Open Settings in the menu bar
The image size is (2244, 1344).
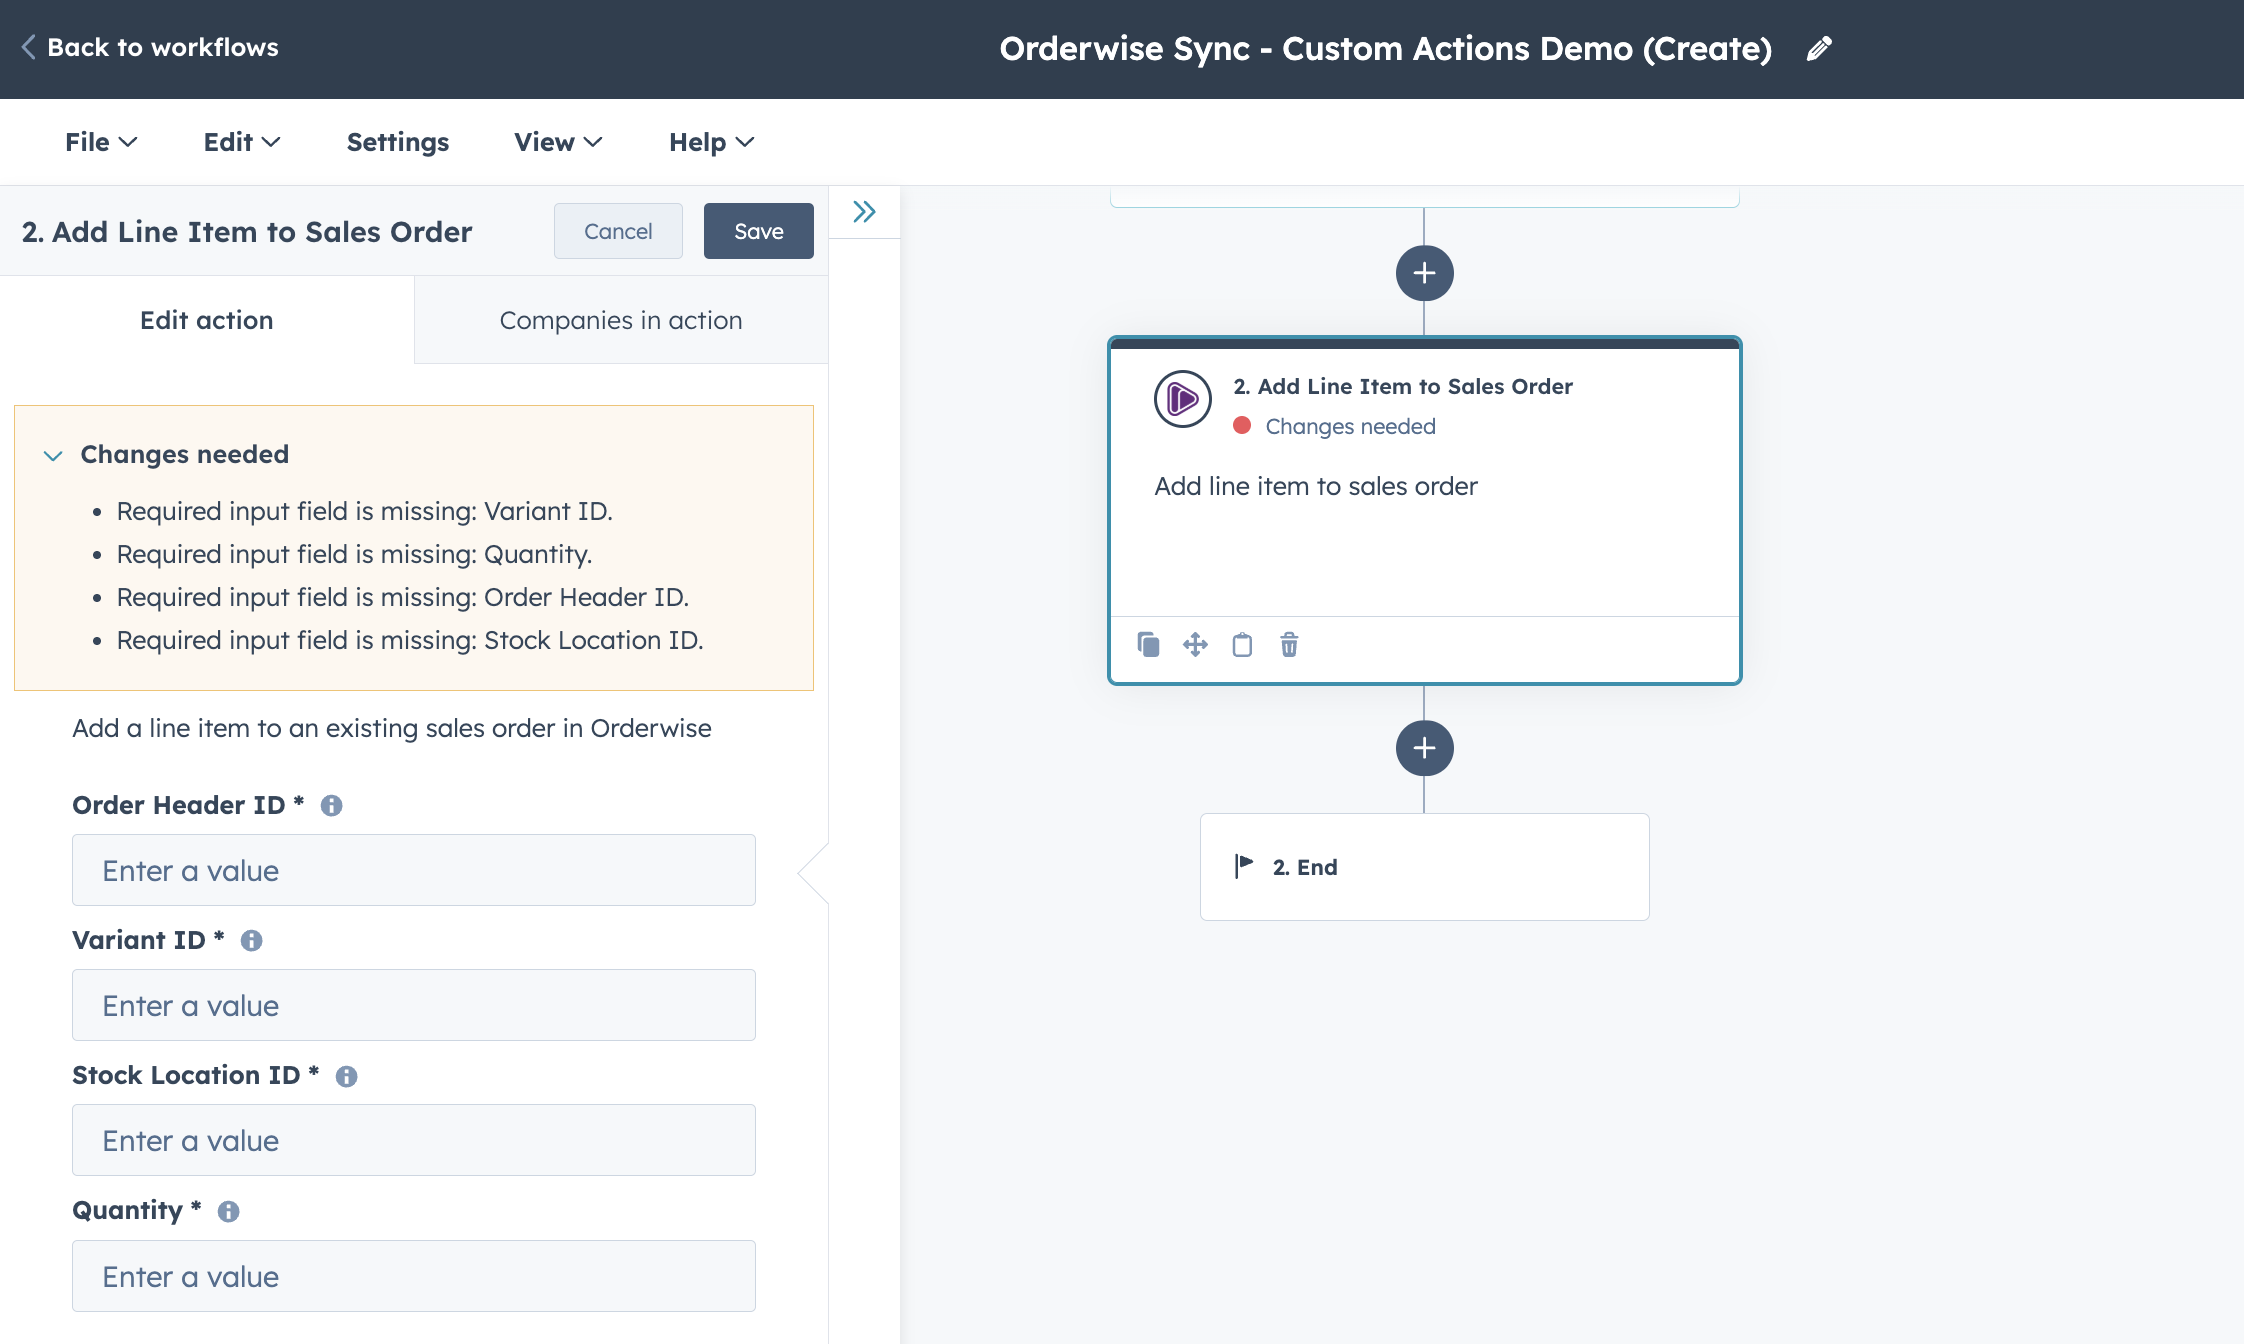397,142
